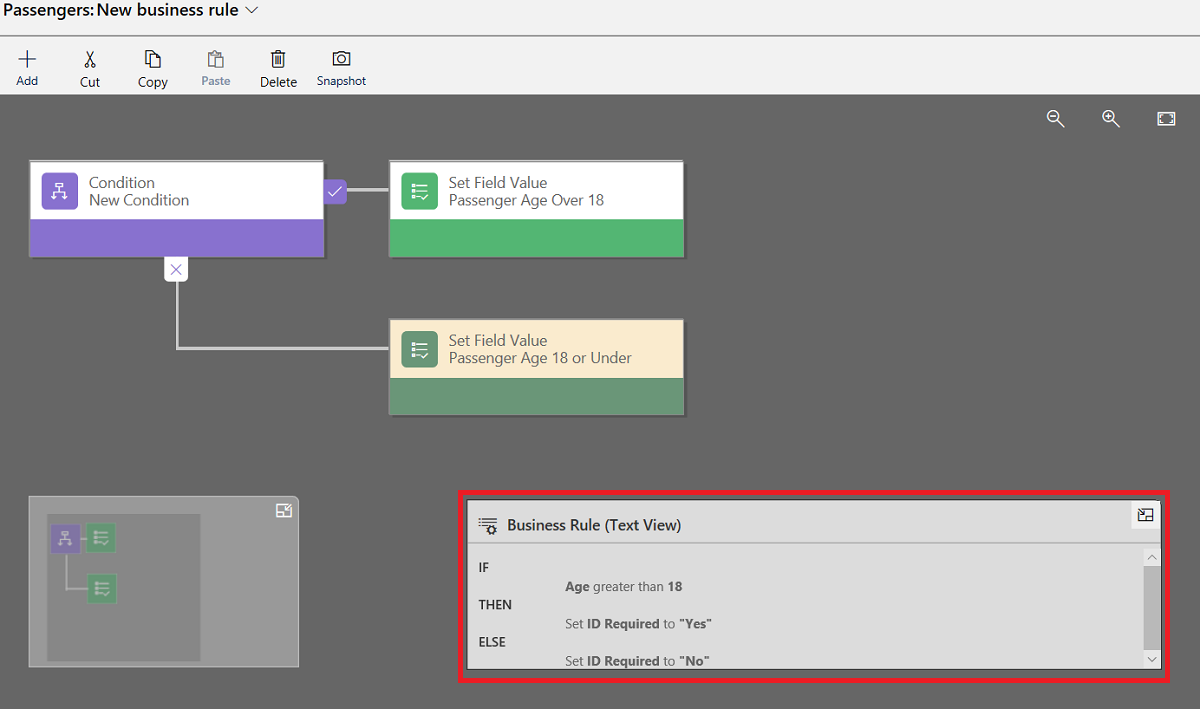Click the disabled Paste button

tap(215, 66)
